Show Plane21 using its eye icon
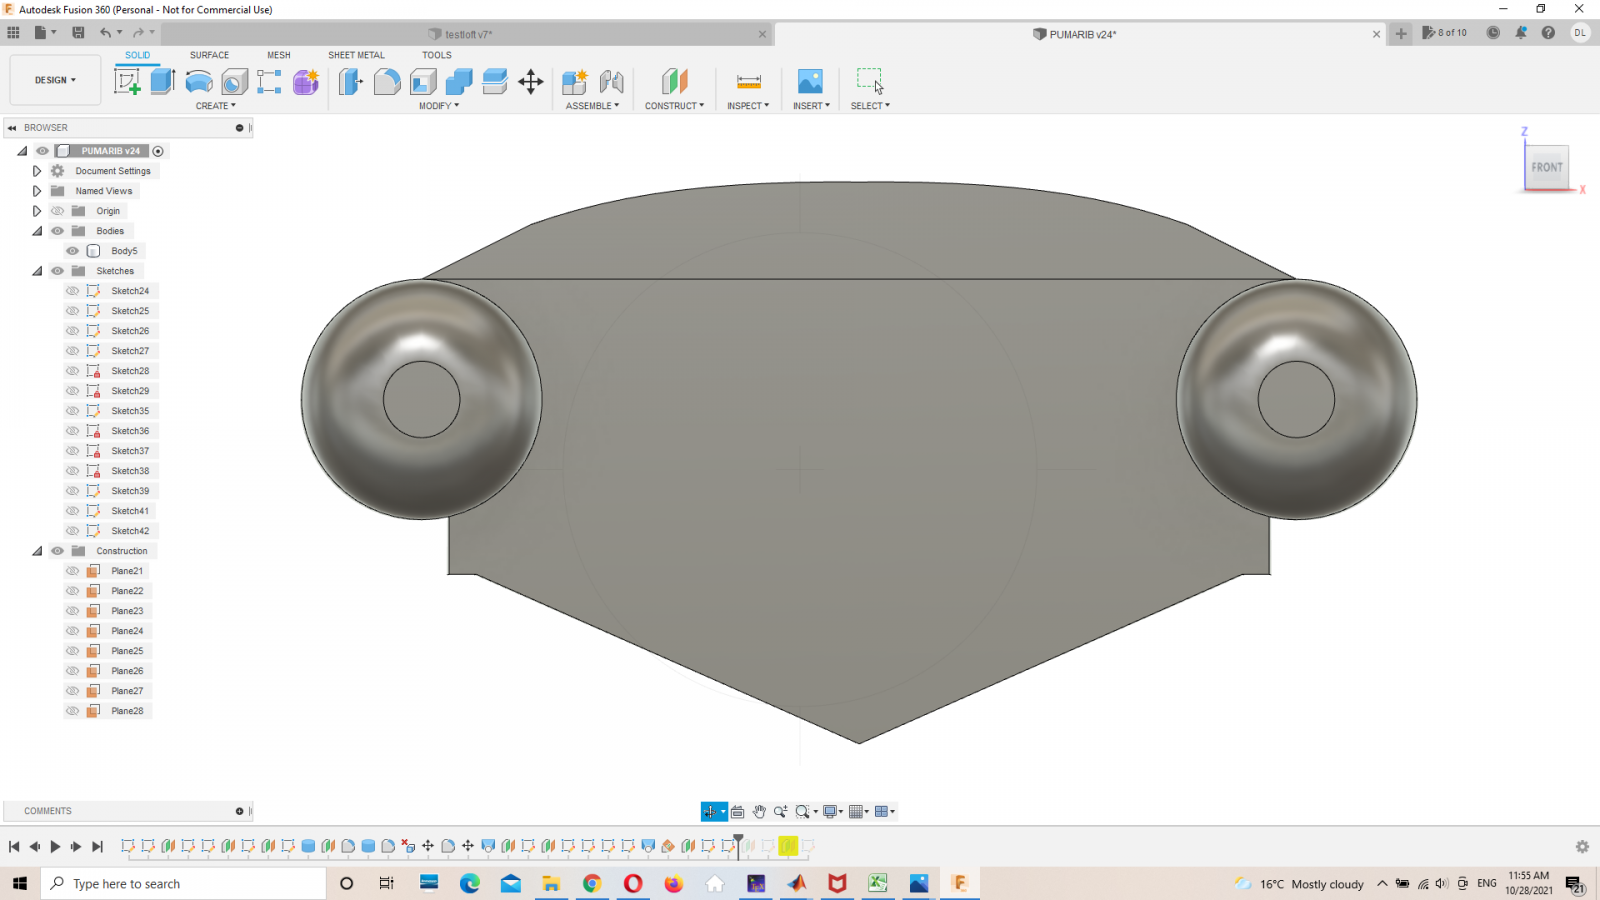The height and width of the screenshot is (900, 1600). (x=73, y=571)
